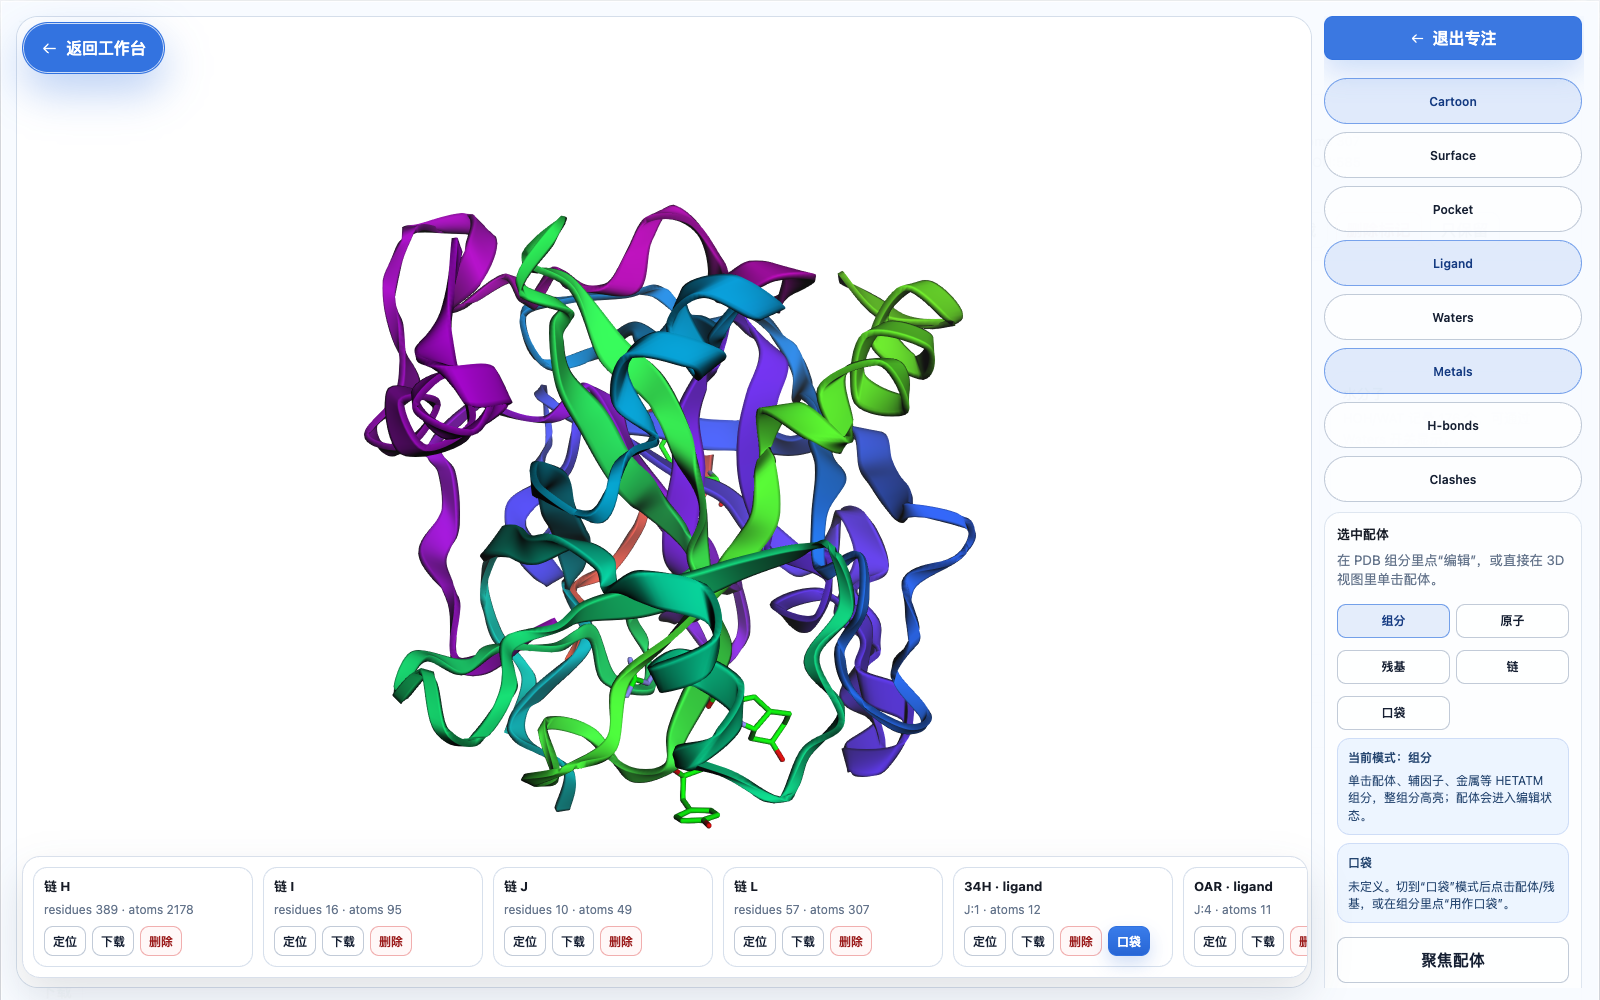The width and height of the screenshot is (1600, 1000).
Task: Click 'residues 389 · atoms 2178' text
Action: coord(119,909)
